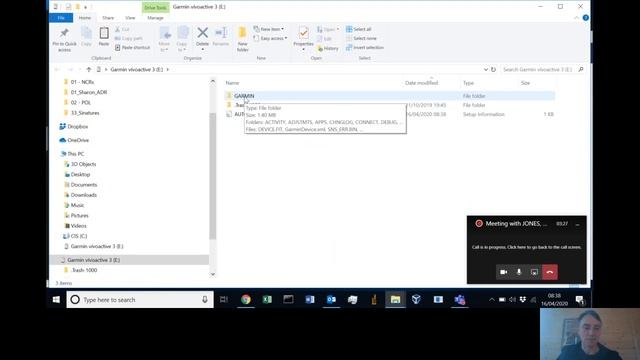The height and width of the screenshot is (360, 640).
Task: Click the Copy icon in Clipboard group
Action: pos(86,36)
